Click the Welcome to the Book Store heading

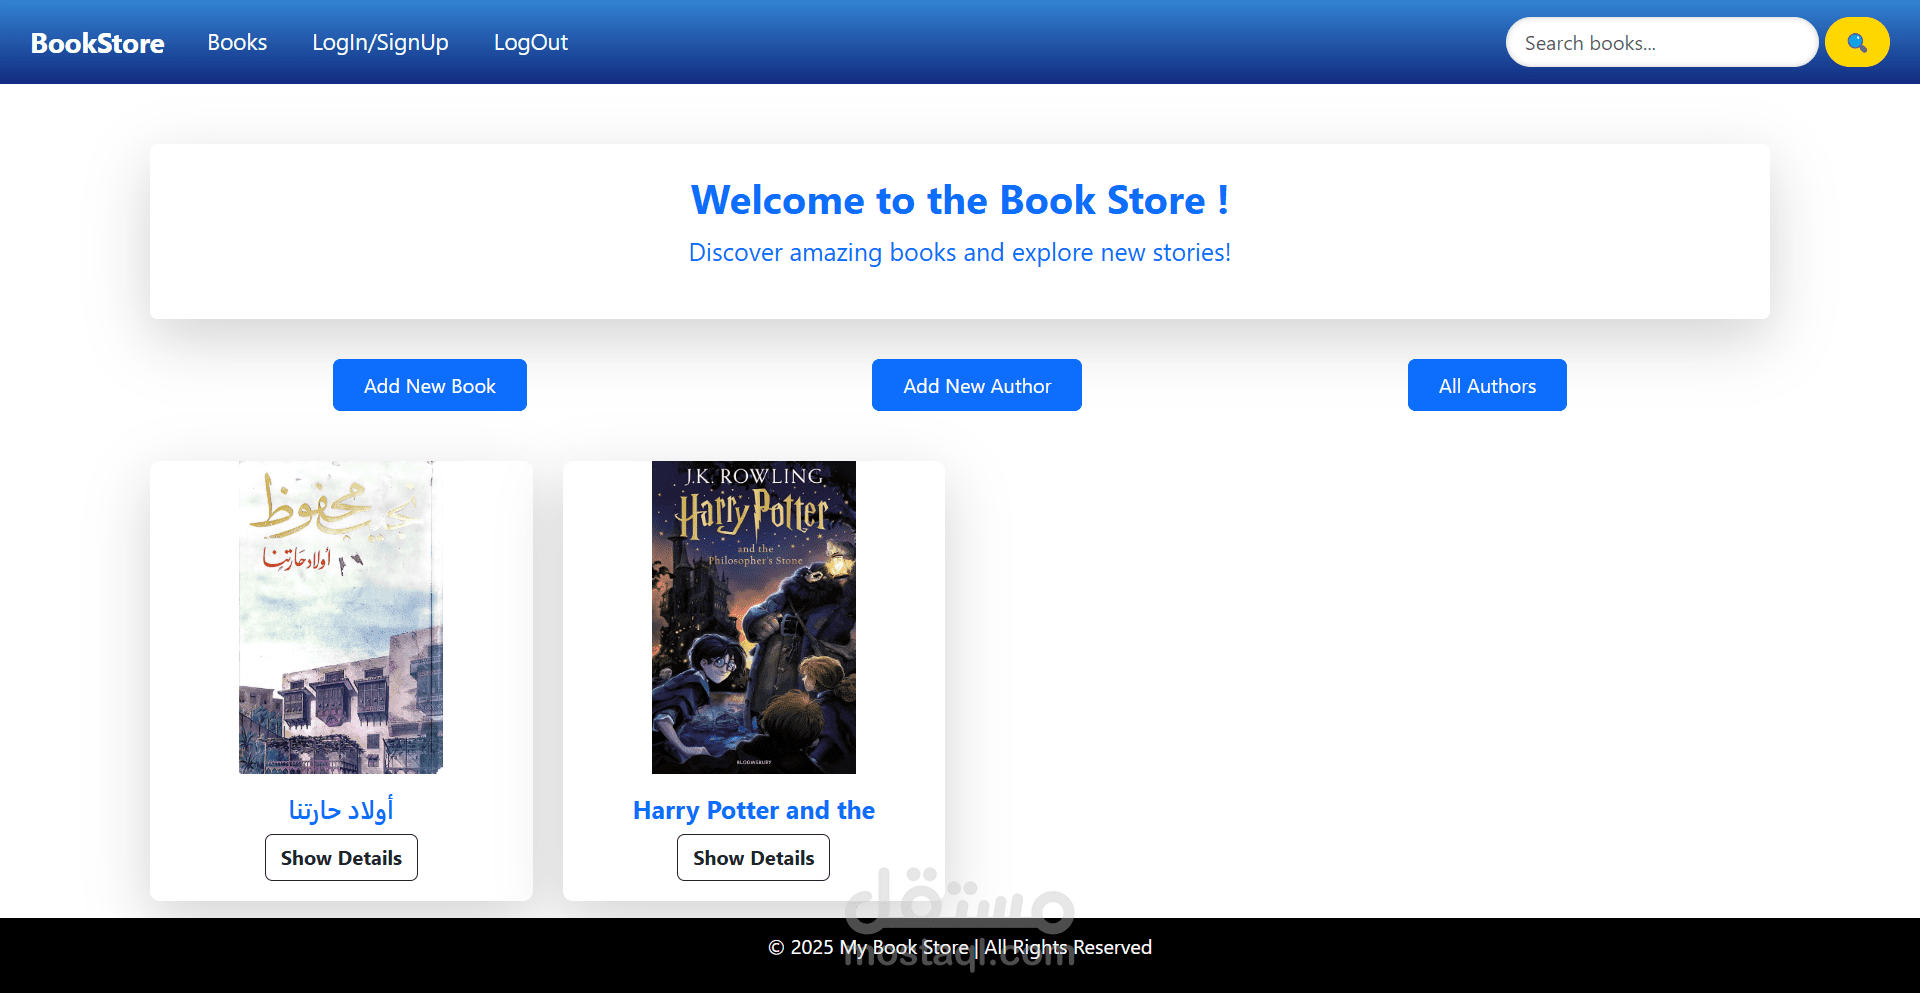[960, 200]
